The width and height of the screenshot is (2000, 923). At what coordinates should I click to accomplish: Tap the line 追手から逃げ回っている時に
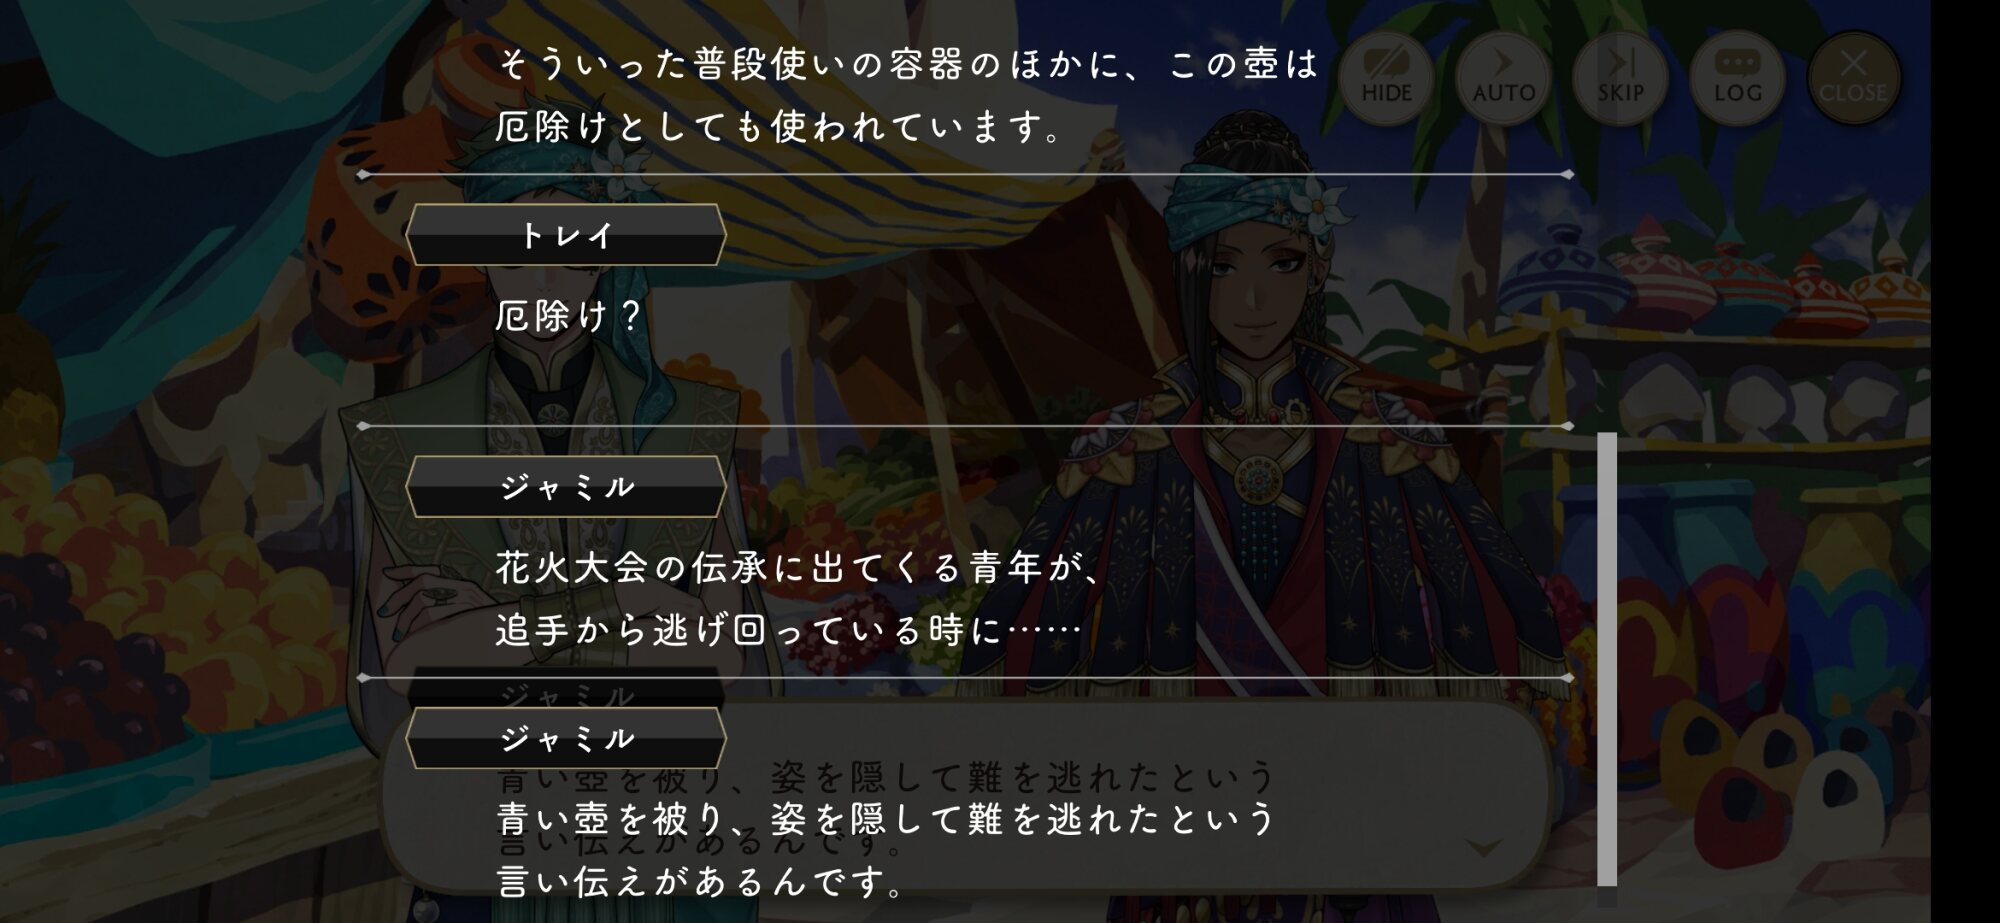(788, 630)
